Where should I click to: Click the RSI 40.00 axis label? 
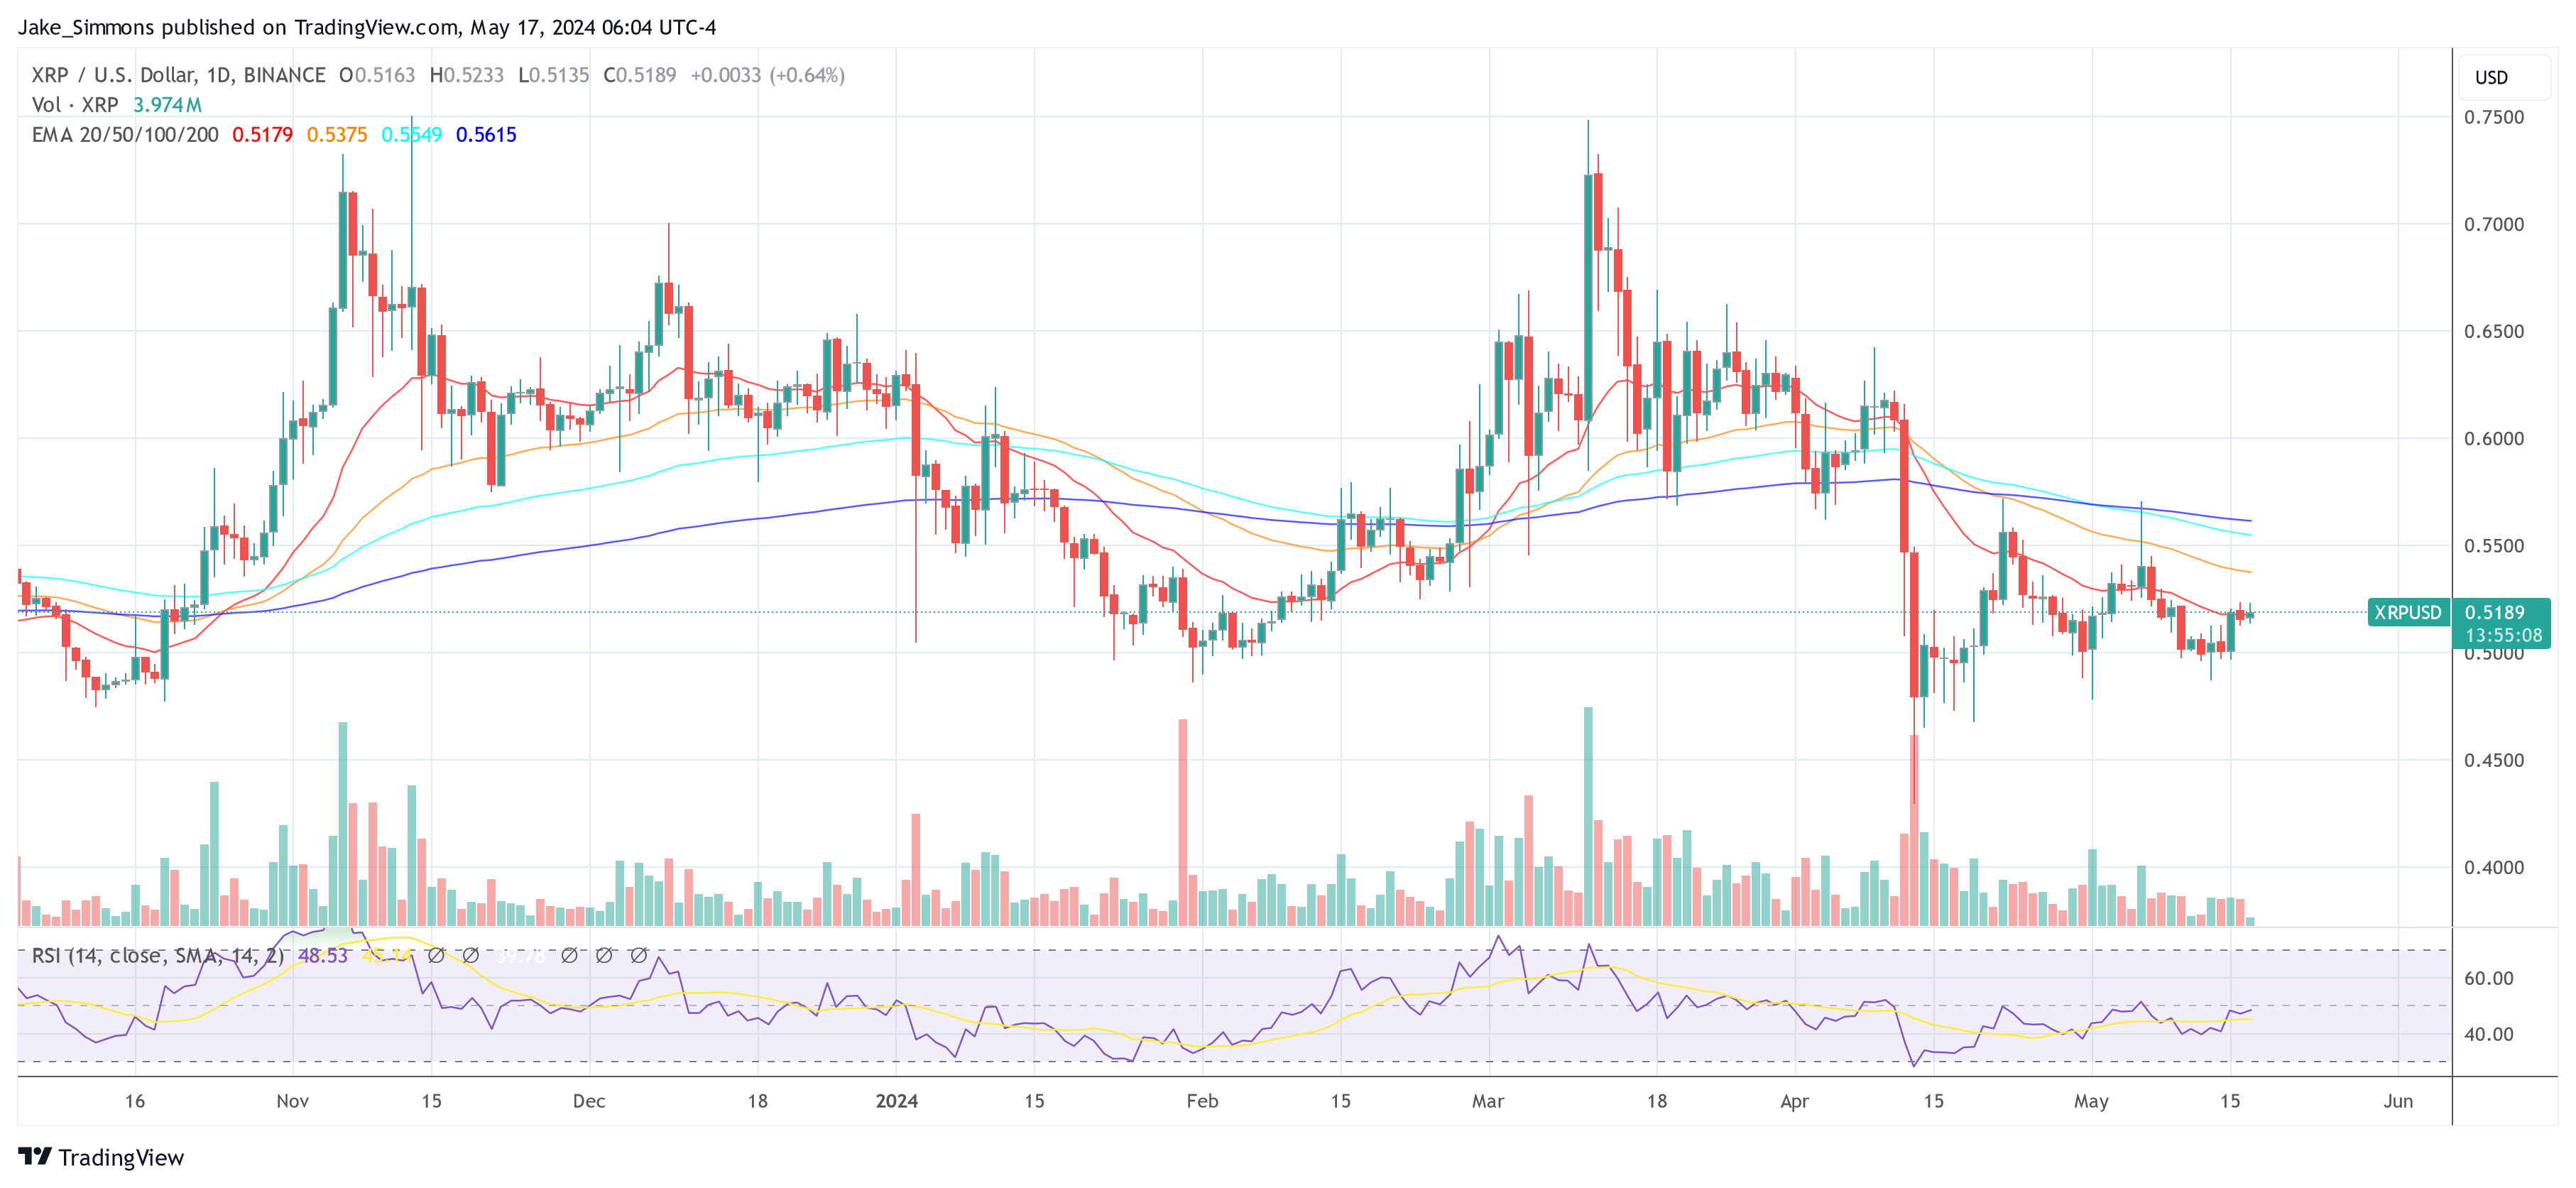click(2489, 1034)
